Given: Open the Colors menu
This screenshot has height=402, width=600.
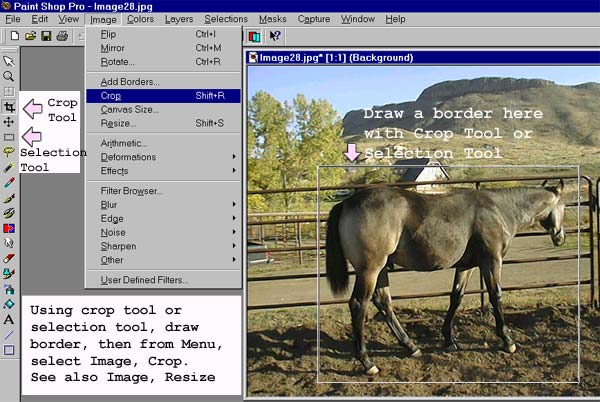Looking at the screenshot, I should [x=140, y=19].
